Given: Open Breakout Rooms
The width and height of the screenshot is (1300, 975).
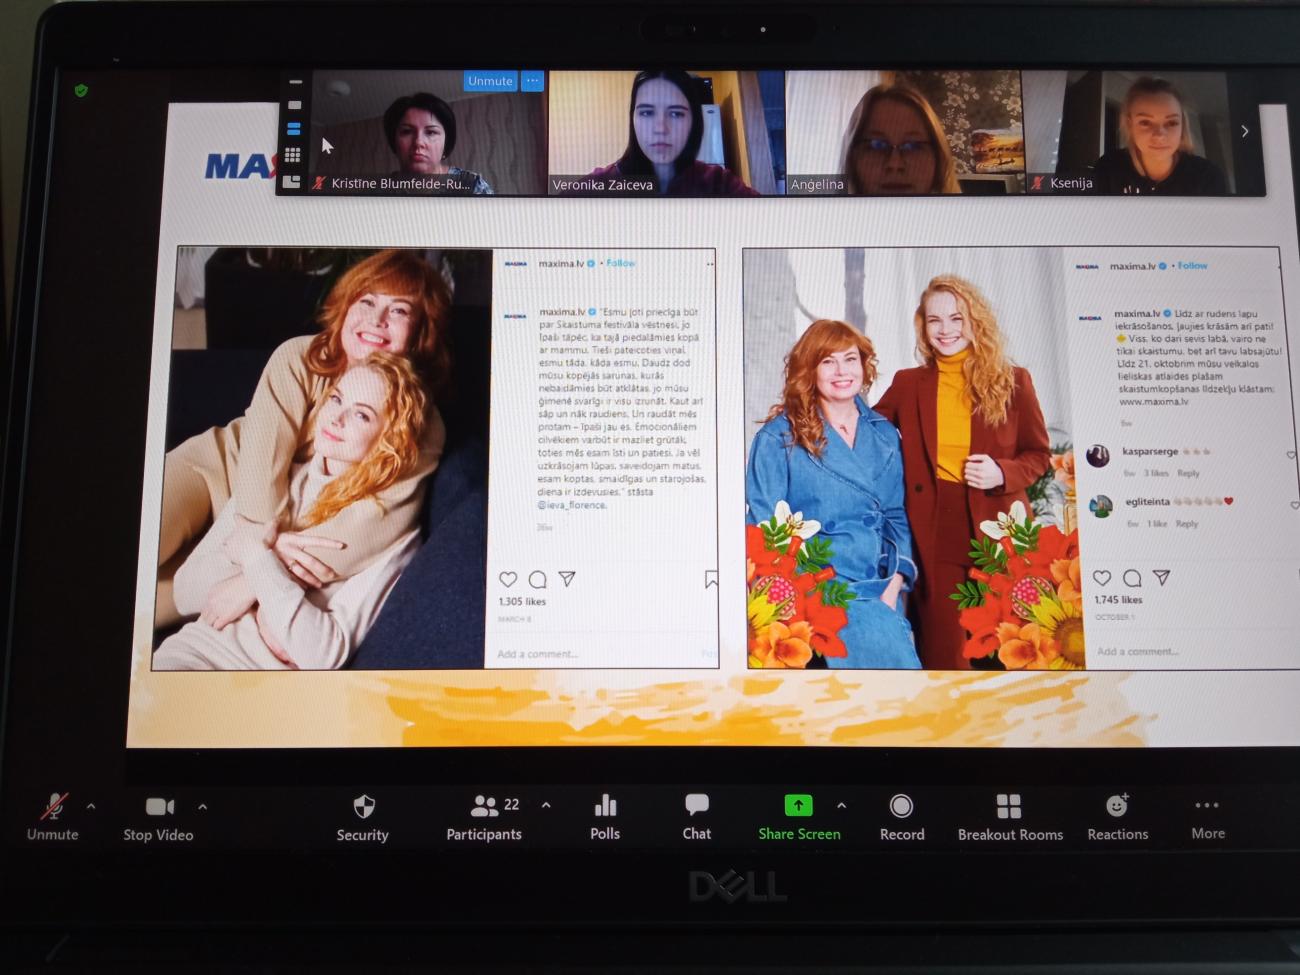Looking at the screenshot, I should (1009, 817).
